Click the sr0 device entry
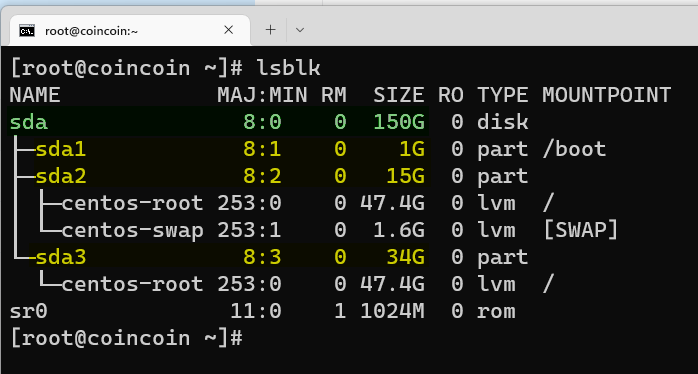 [x=28, y=311]
